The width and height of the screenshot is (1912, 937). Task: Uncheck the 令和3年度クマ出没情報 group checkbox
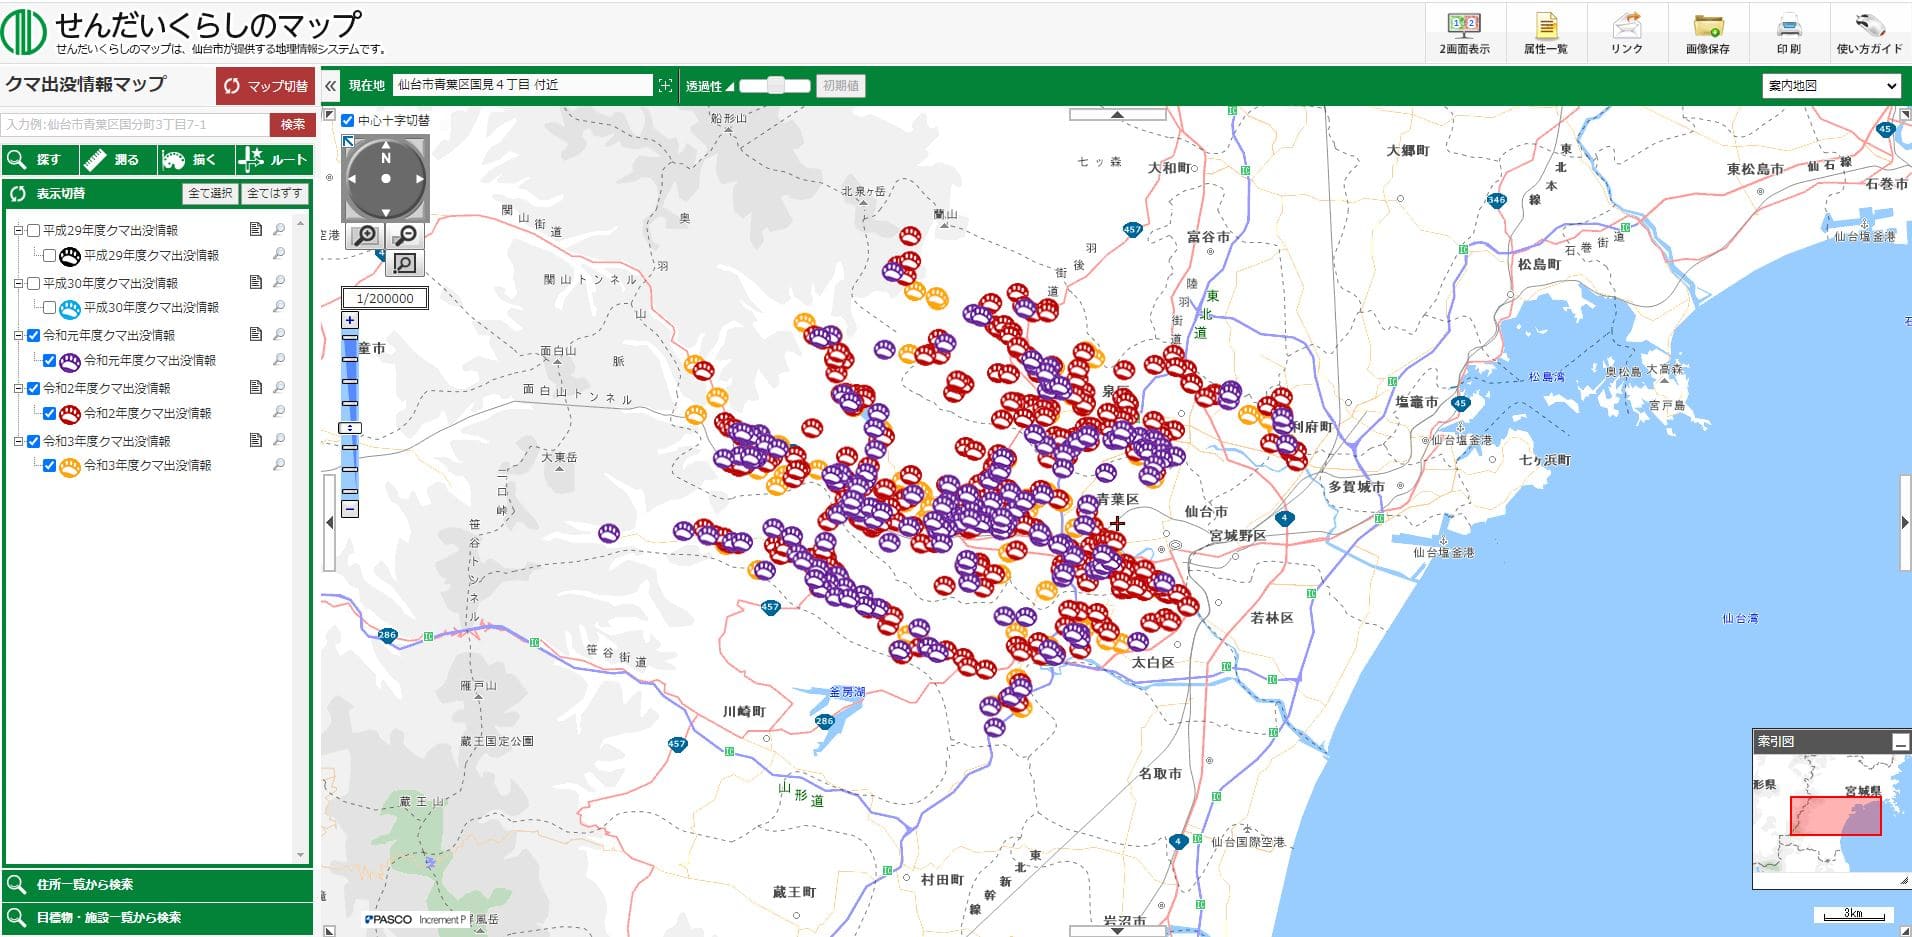(34, 441)
